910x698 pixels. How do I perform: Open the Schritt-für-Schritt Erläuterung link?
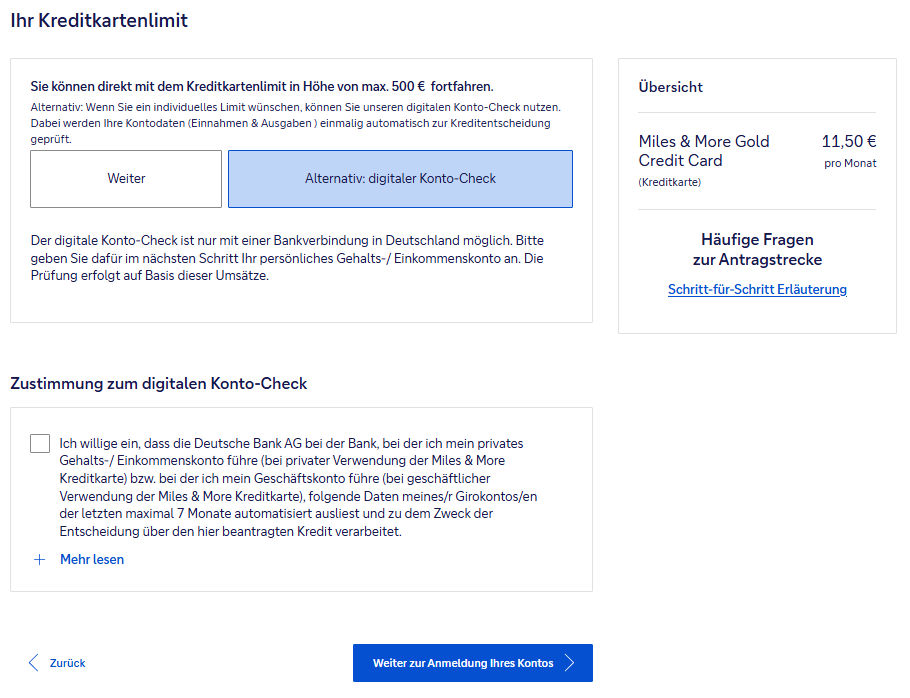pyautogui.click(x=757, y=290)
